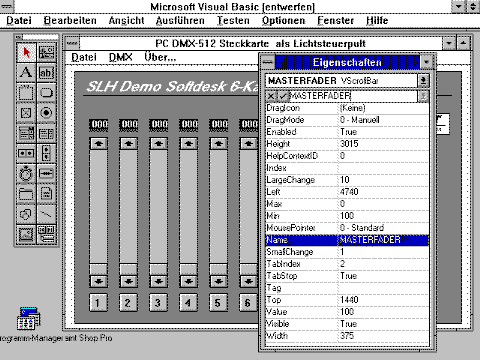Select the TextBox (ab) tool

pos(46,72)
